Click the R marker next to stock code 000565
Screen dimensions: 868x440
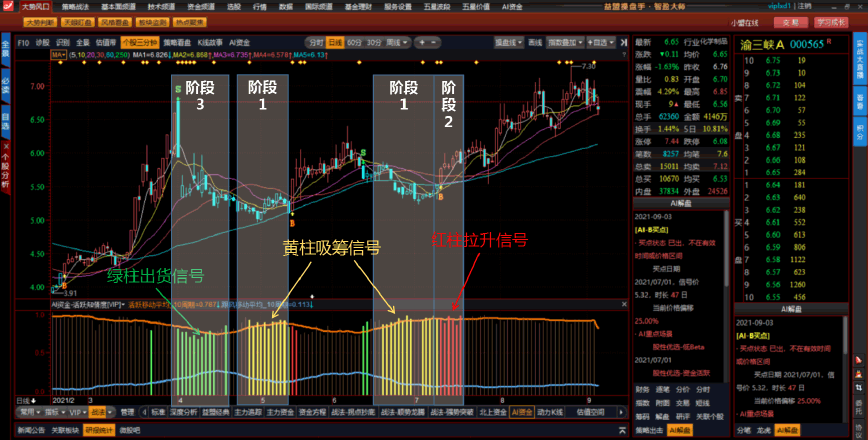coord(829,42)
